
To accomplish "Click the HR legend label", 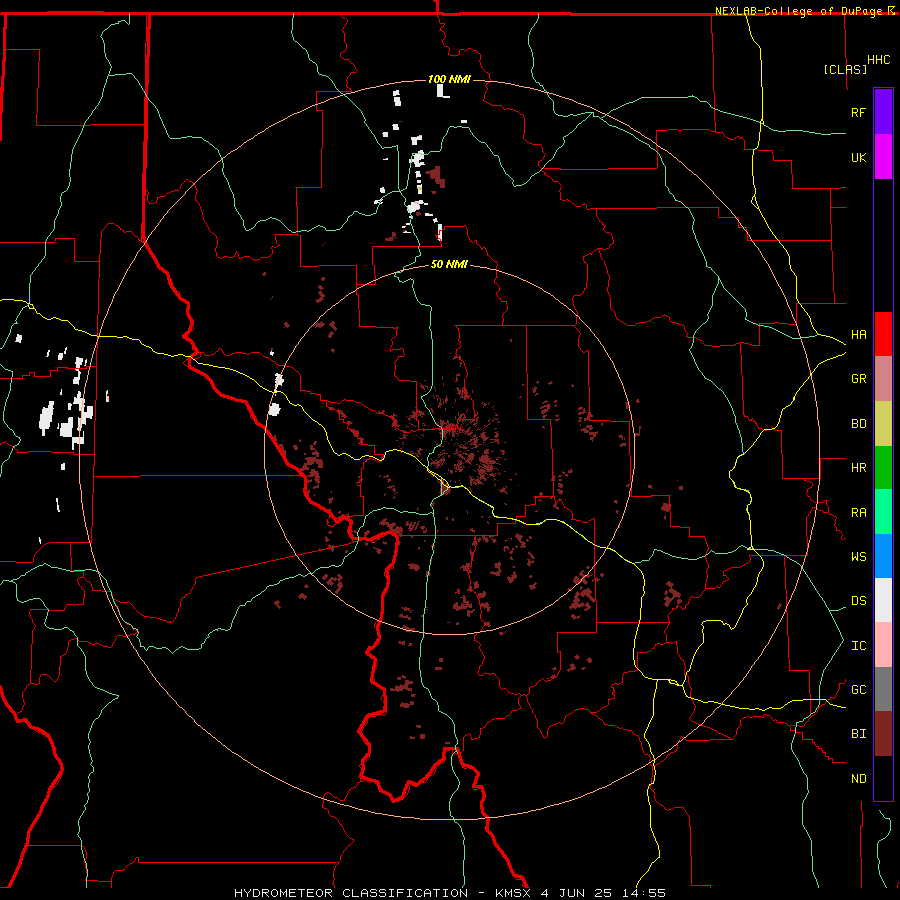I will [x=858, y=468].
